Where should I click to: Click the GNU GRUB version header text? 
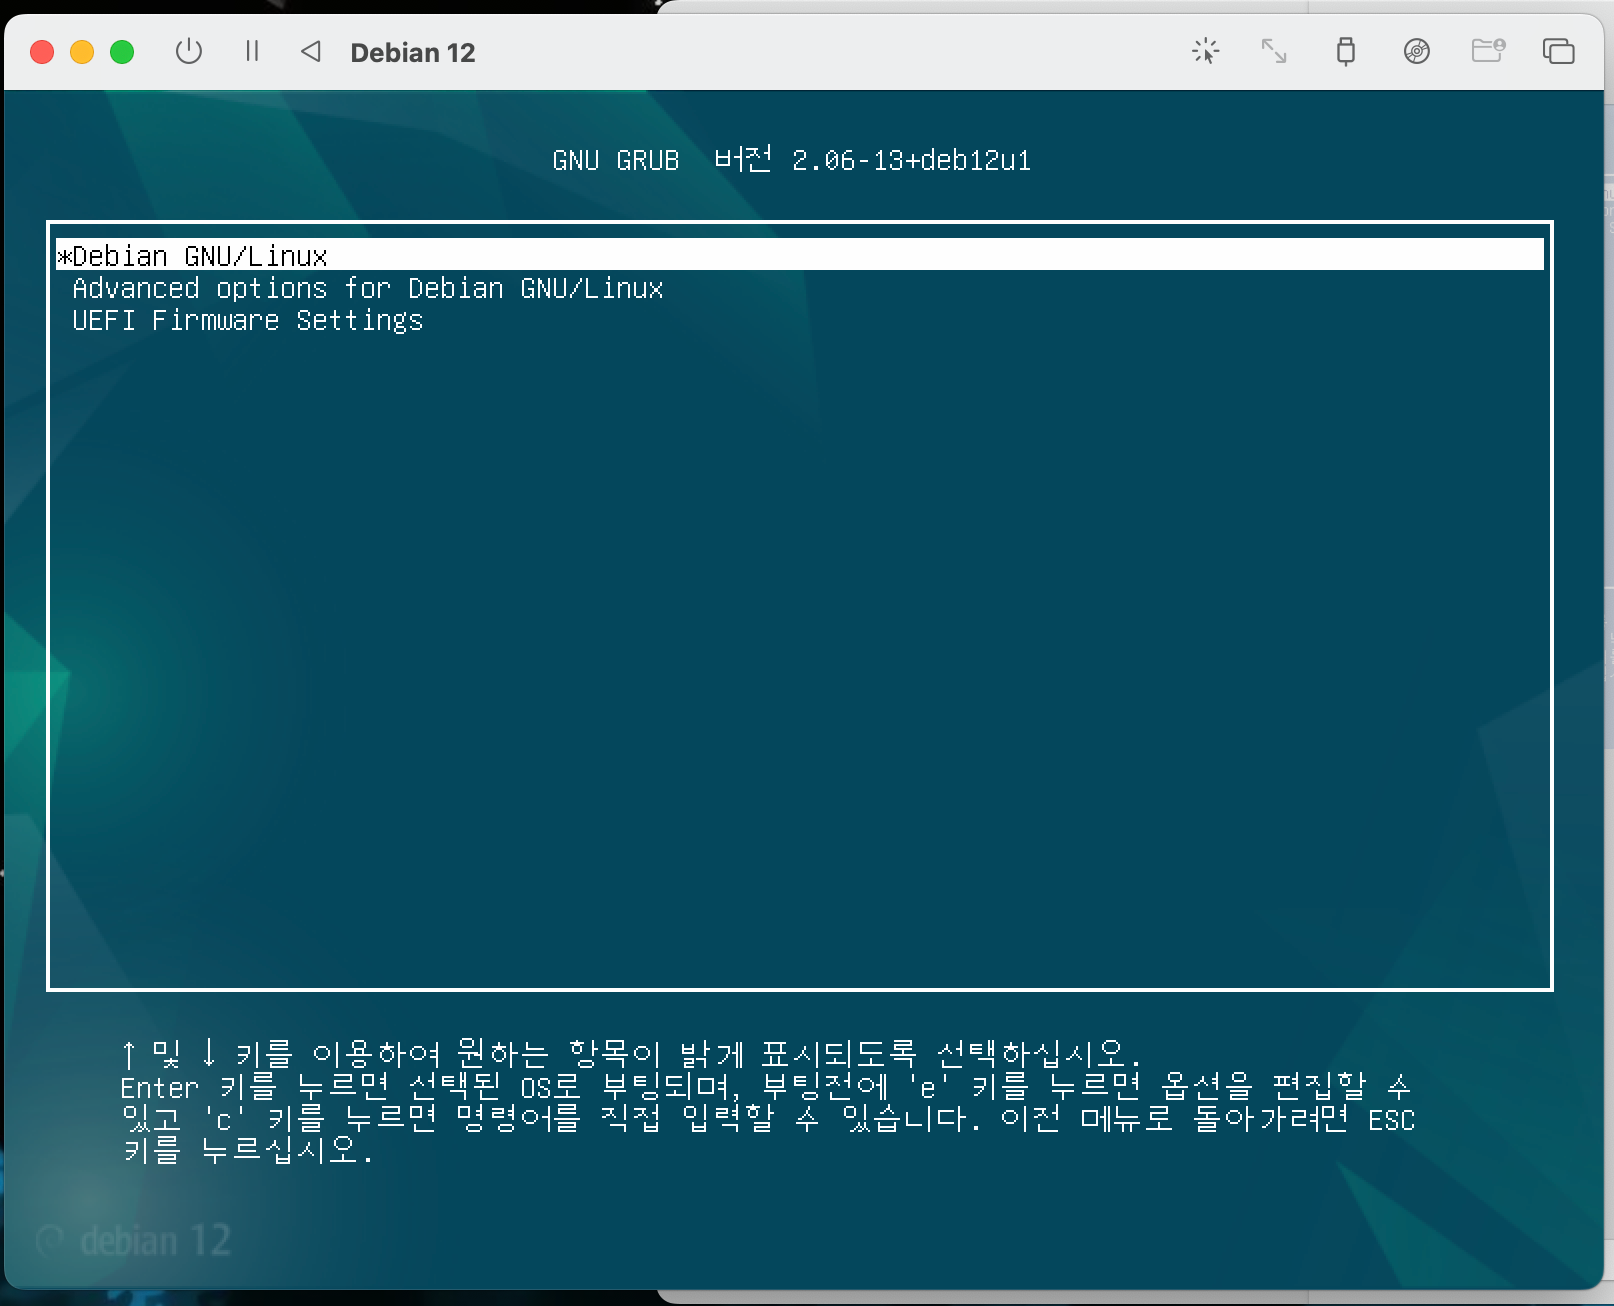pyautogui.click(x=791, y=160)
